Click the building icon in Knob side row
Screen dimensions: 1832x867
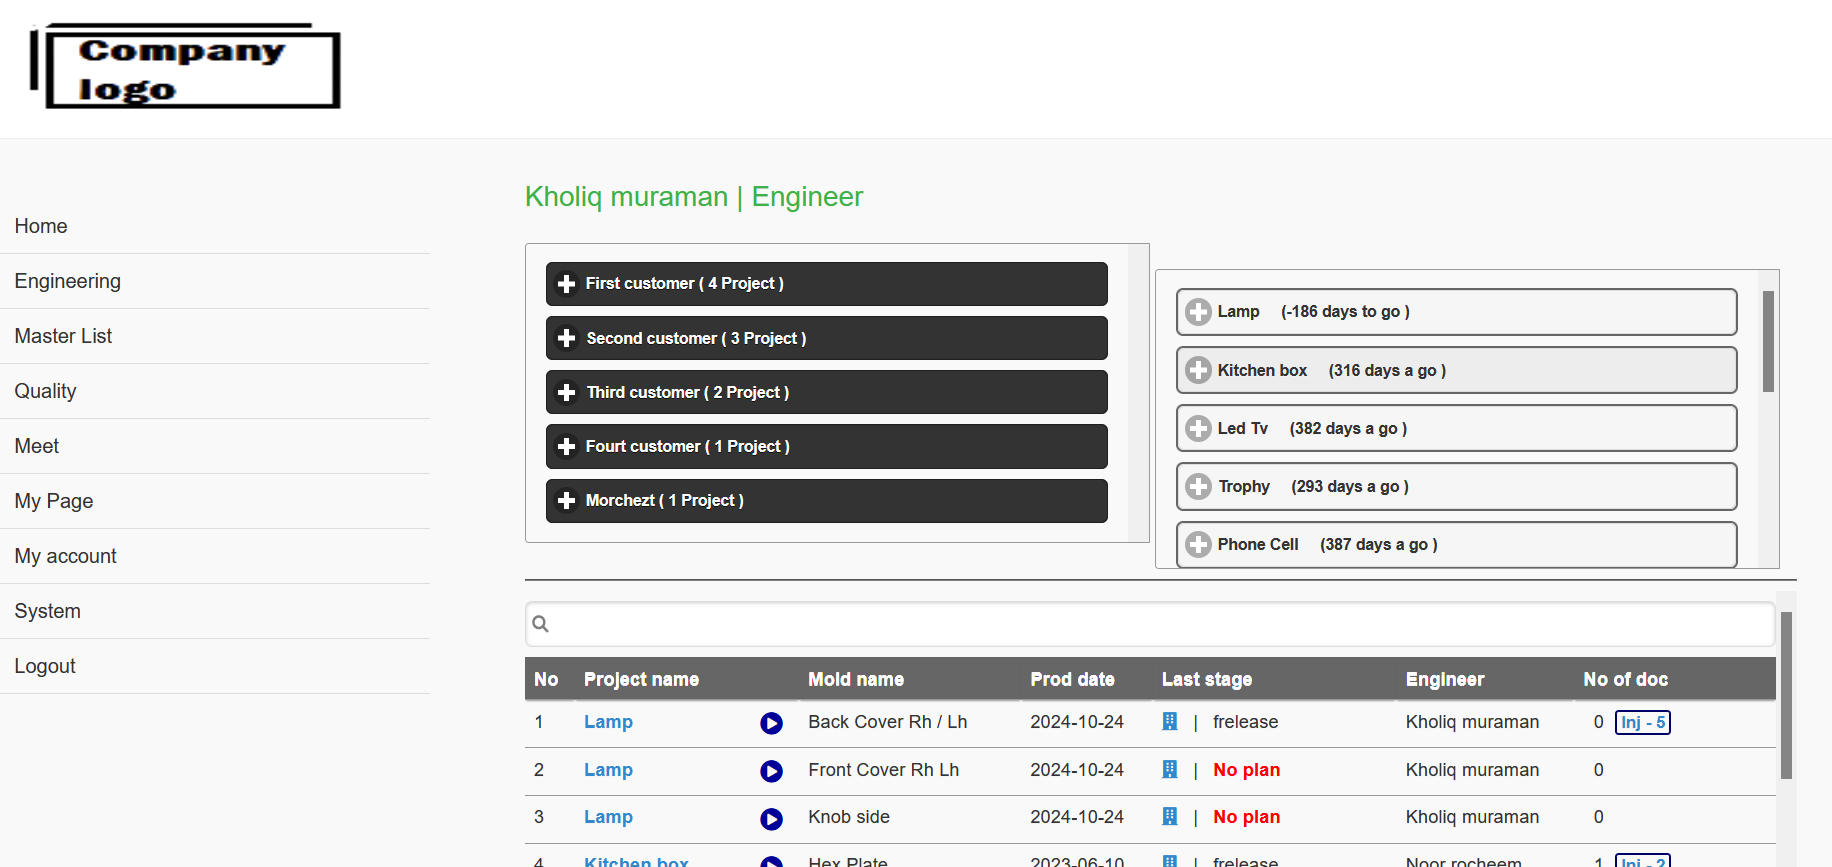click(x=1170, y=816)
